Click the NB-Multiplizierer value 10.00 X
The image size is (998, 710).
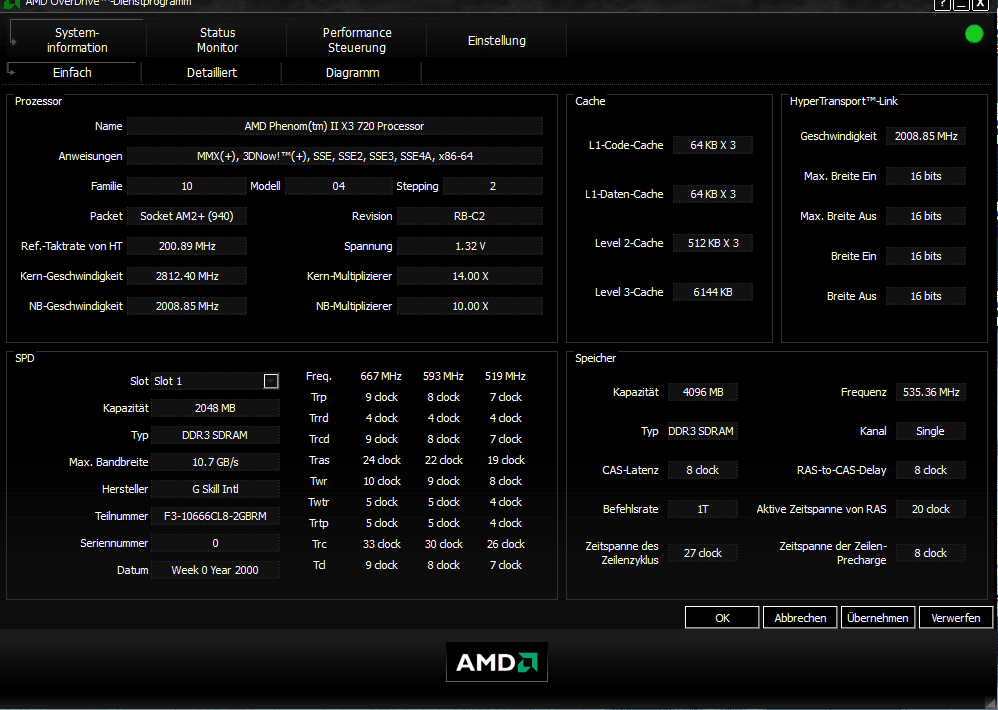tap(470, 306)
